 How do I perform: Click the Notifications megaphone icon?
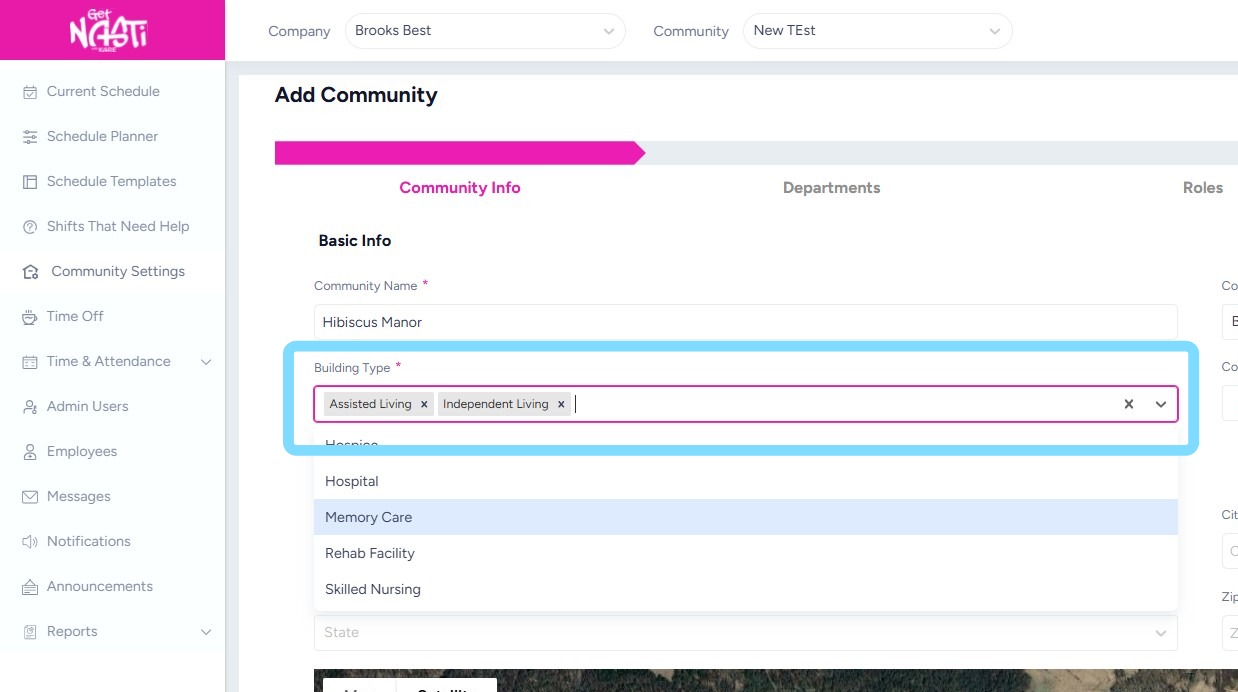(x=30, y=542)
